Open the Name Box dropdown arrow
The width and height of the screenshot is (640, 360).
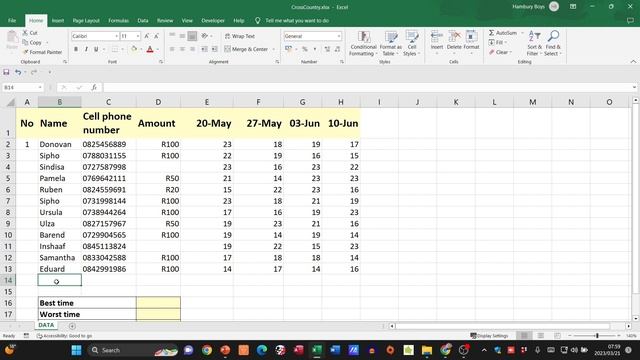tap(40, 87)
